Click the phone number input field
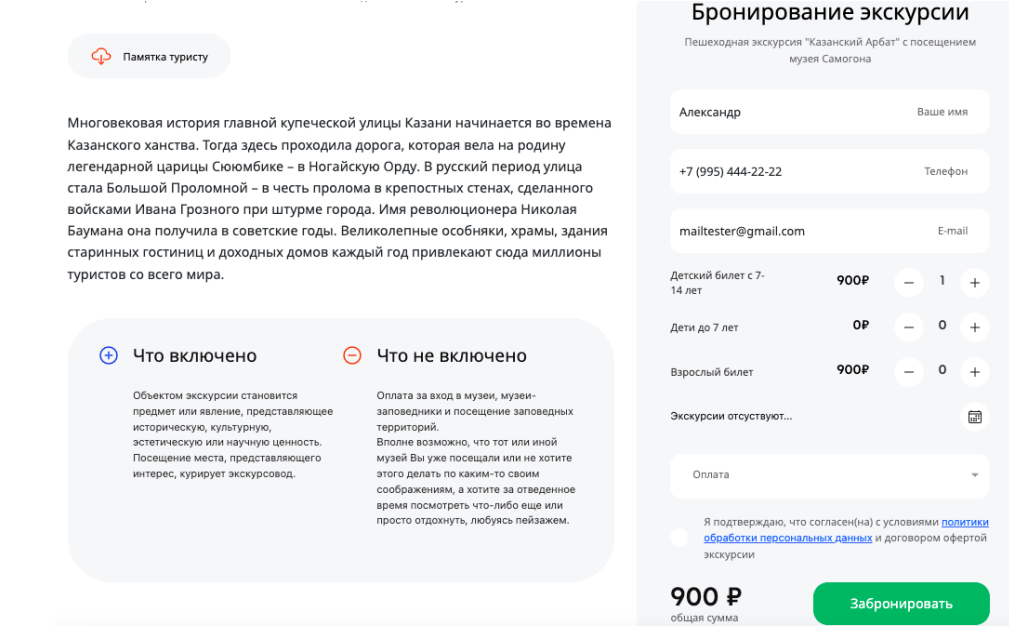Image resolution: width=1009 pixels, height=627 pixels. 790,171
